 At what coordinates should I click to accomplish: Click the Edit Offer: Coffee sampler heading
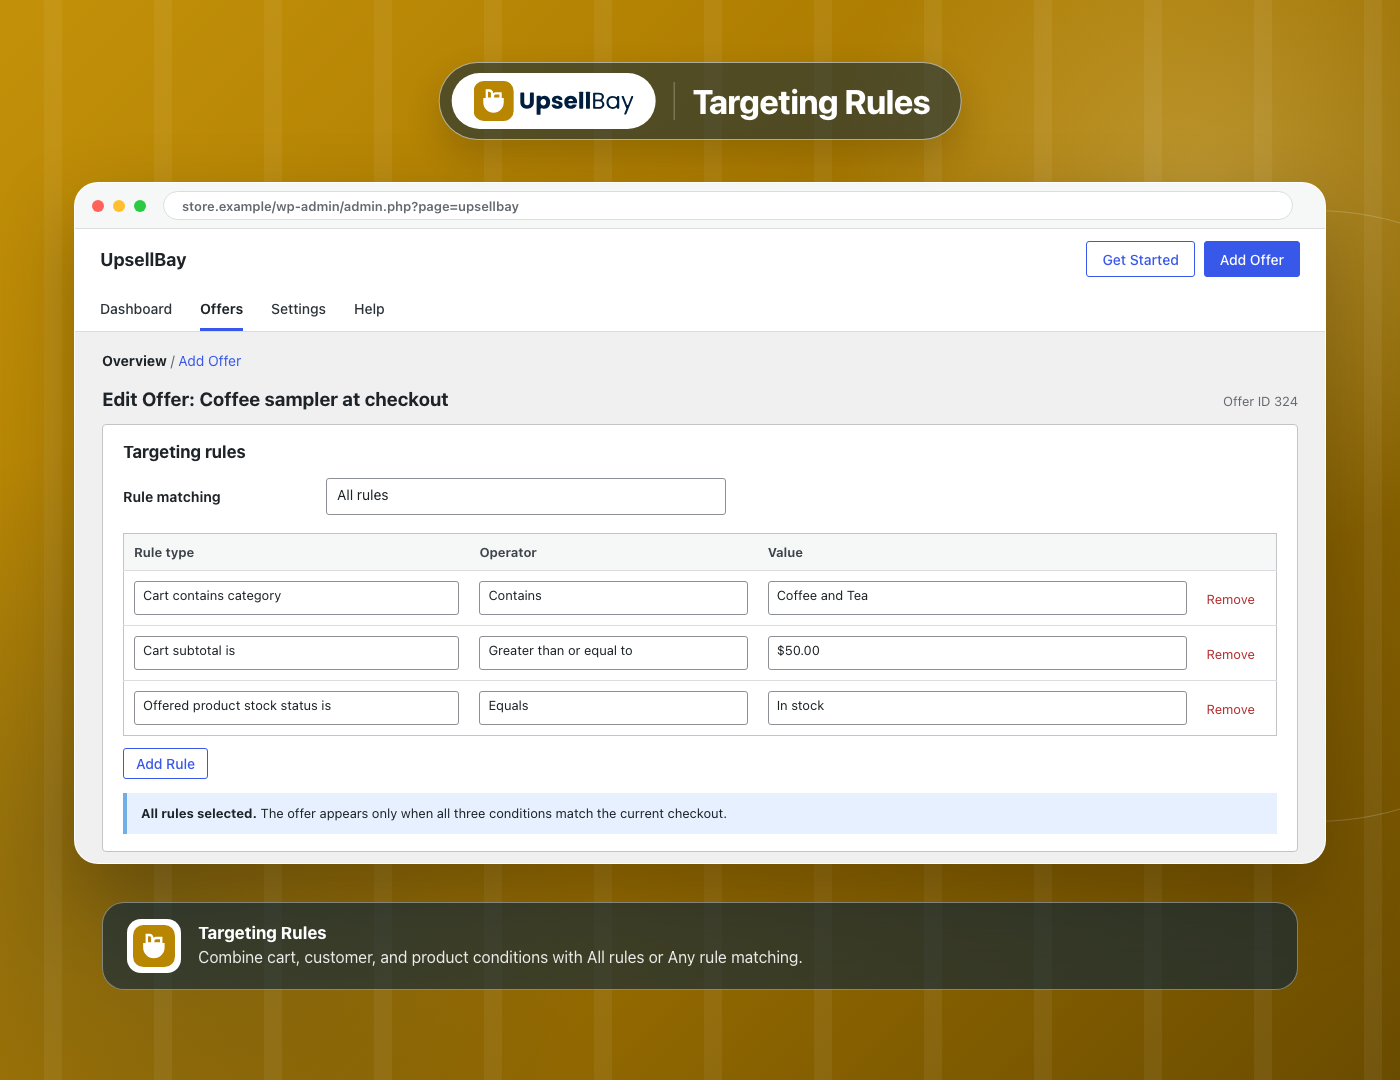[x=275, y=399]
